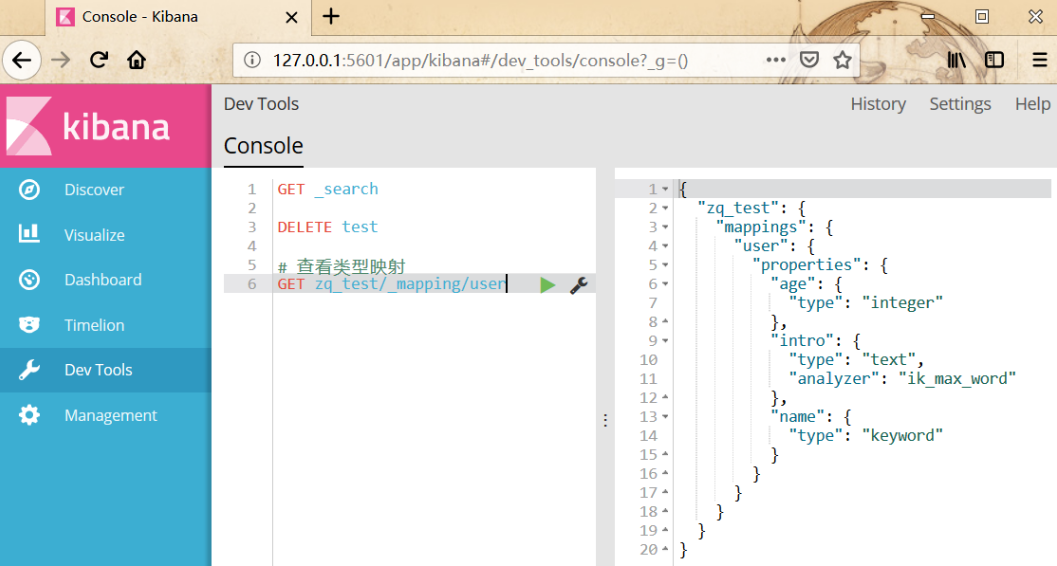Open page actions three-dot menu

point(776,60)
